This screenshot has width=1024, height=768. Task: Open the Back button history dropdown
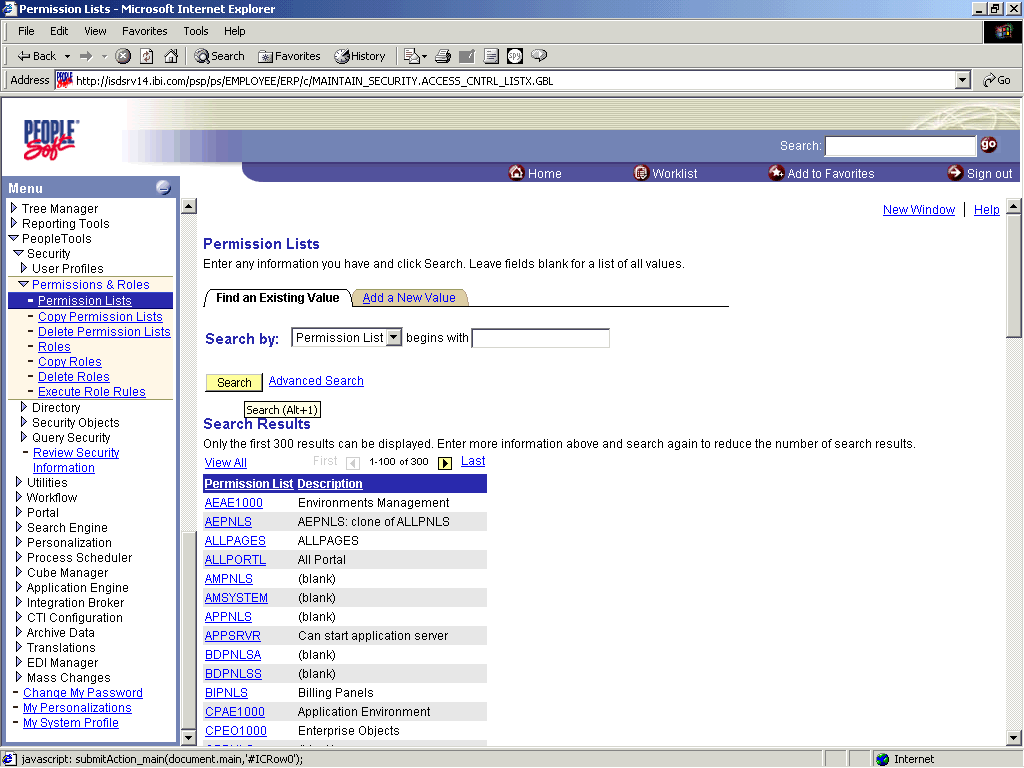(x=67, y=57)
